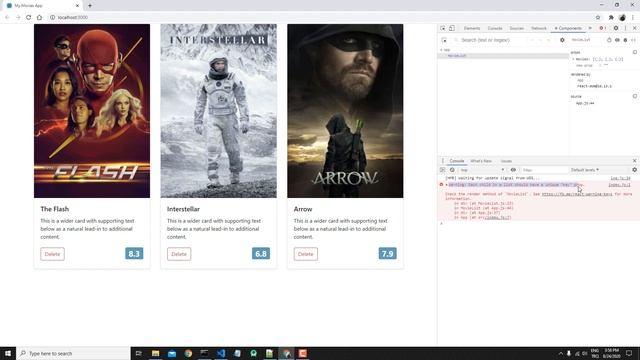Switch to the Sources tab
The image size is (640, 360).
point(516,28)
